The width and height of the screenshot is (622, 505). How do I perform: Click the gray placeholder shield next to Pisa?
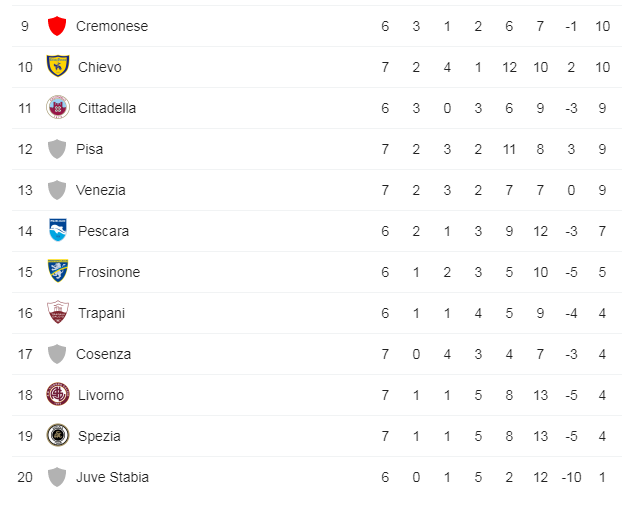tap(57, 149)
